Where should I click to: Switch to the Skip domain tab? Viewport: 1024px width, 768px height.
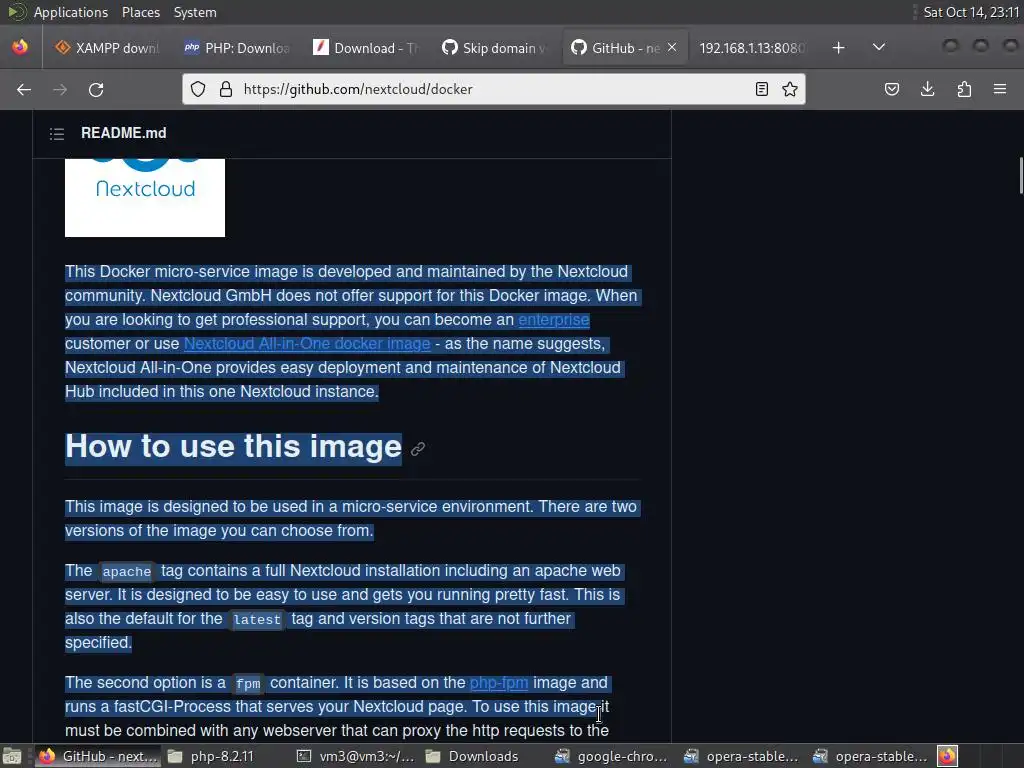coord(494,48)
